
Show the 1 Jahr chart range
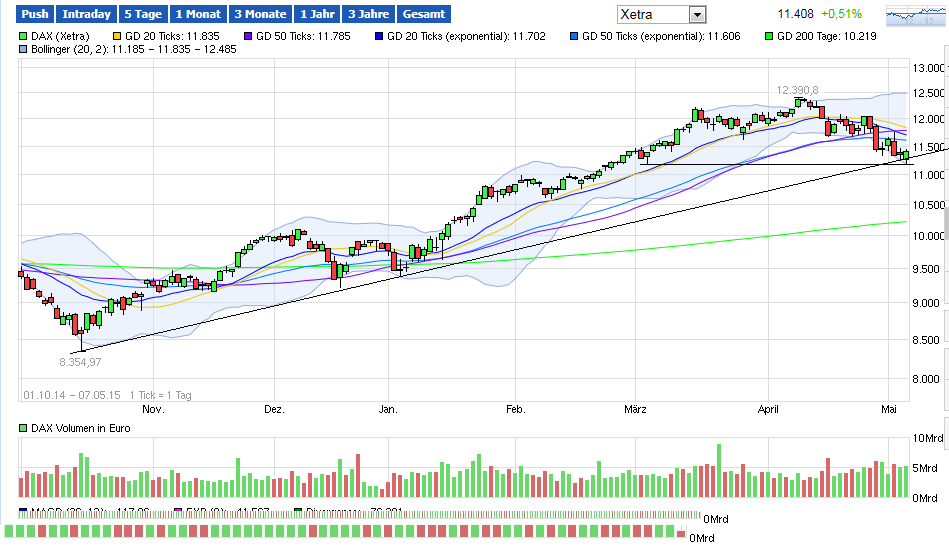[316, 15]
